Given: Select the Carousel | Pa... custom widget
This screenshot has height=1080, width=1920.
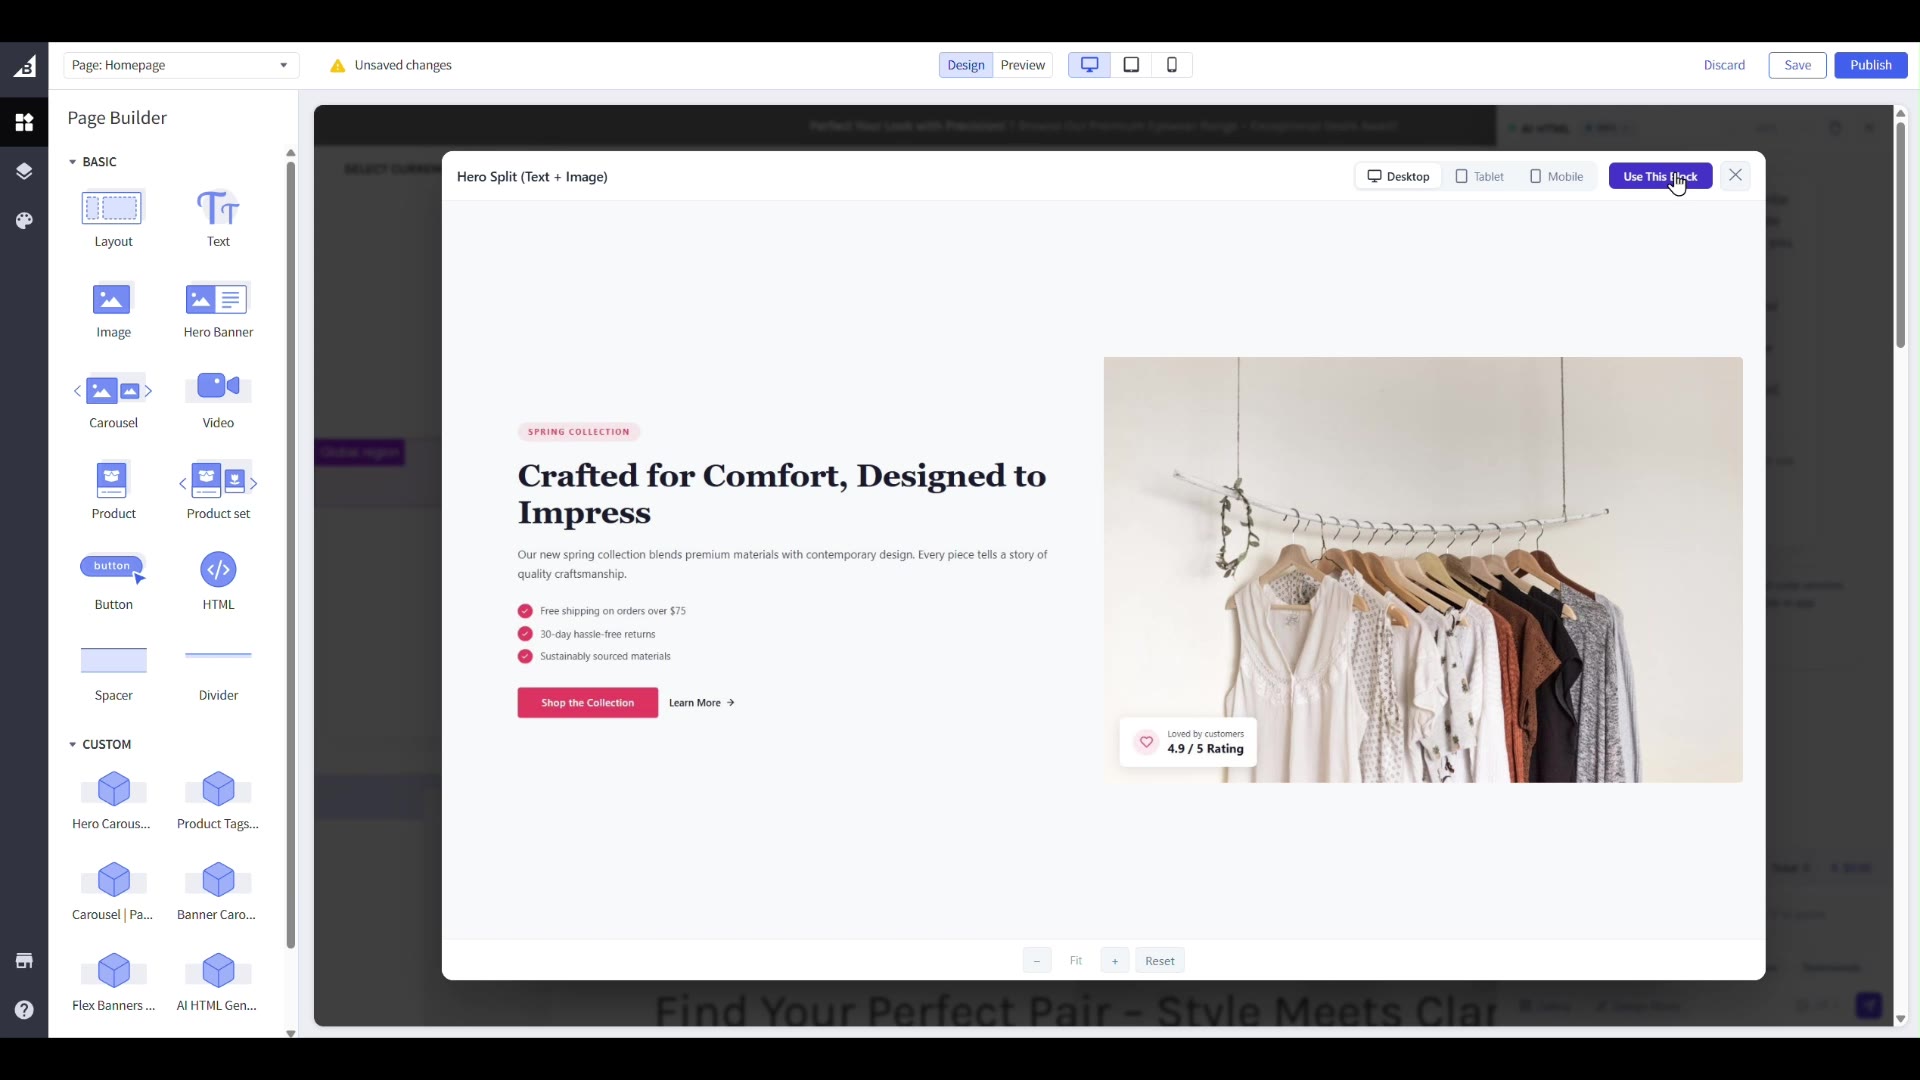Looking at the screenshot, I should pos(113,892).
